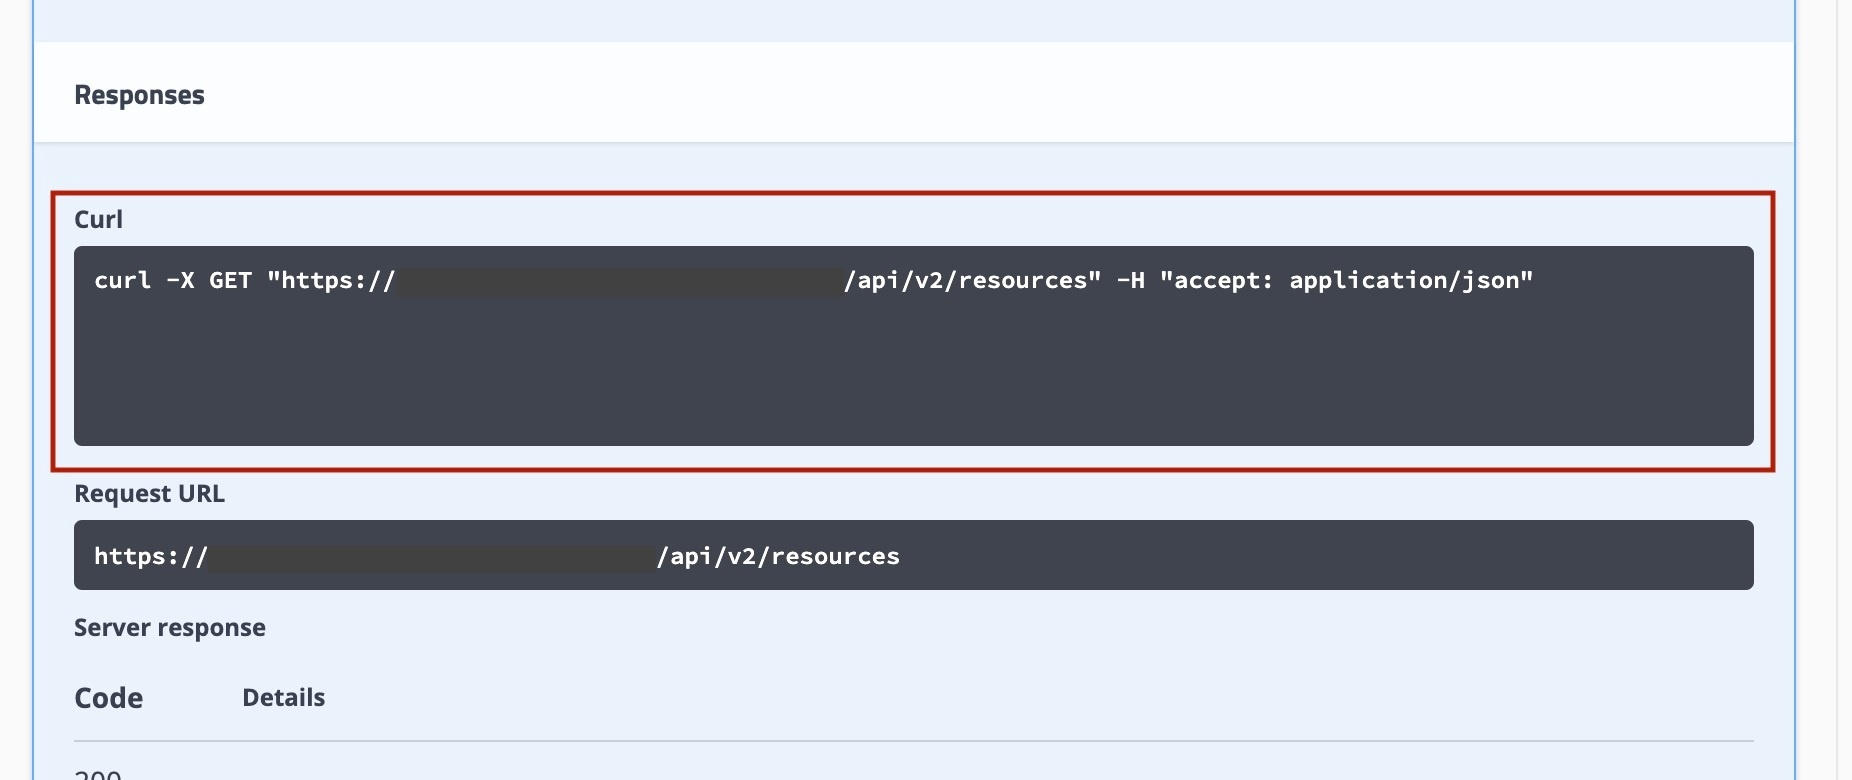Click the redacted host in Request URL

tap(432, 556)
